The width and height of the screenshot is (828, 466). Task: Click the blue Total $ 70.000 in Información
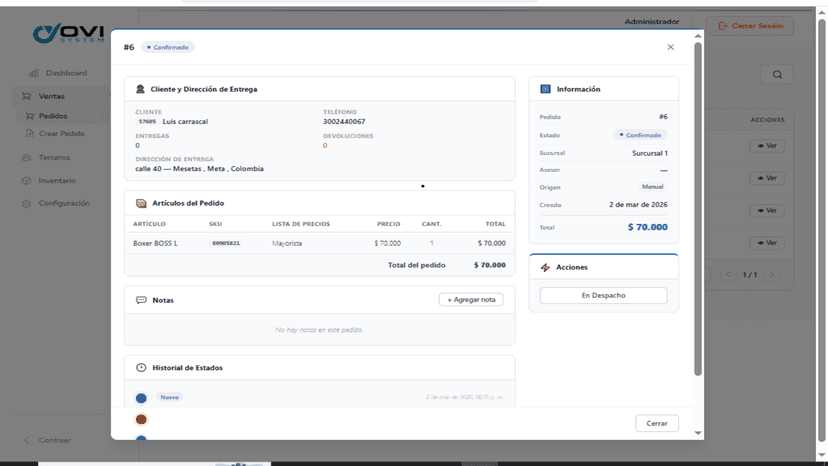[647, 227]
